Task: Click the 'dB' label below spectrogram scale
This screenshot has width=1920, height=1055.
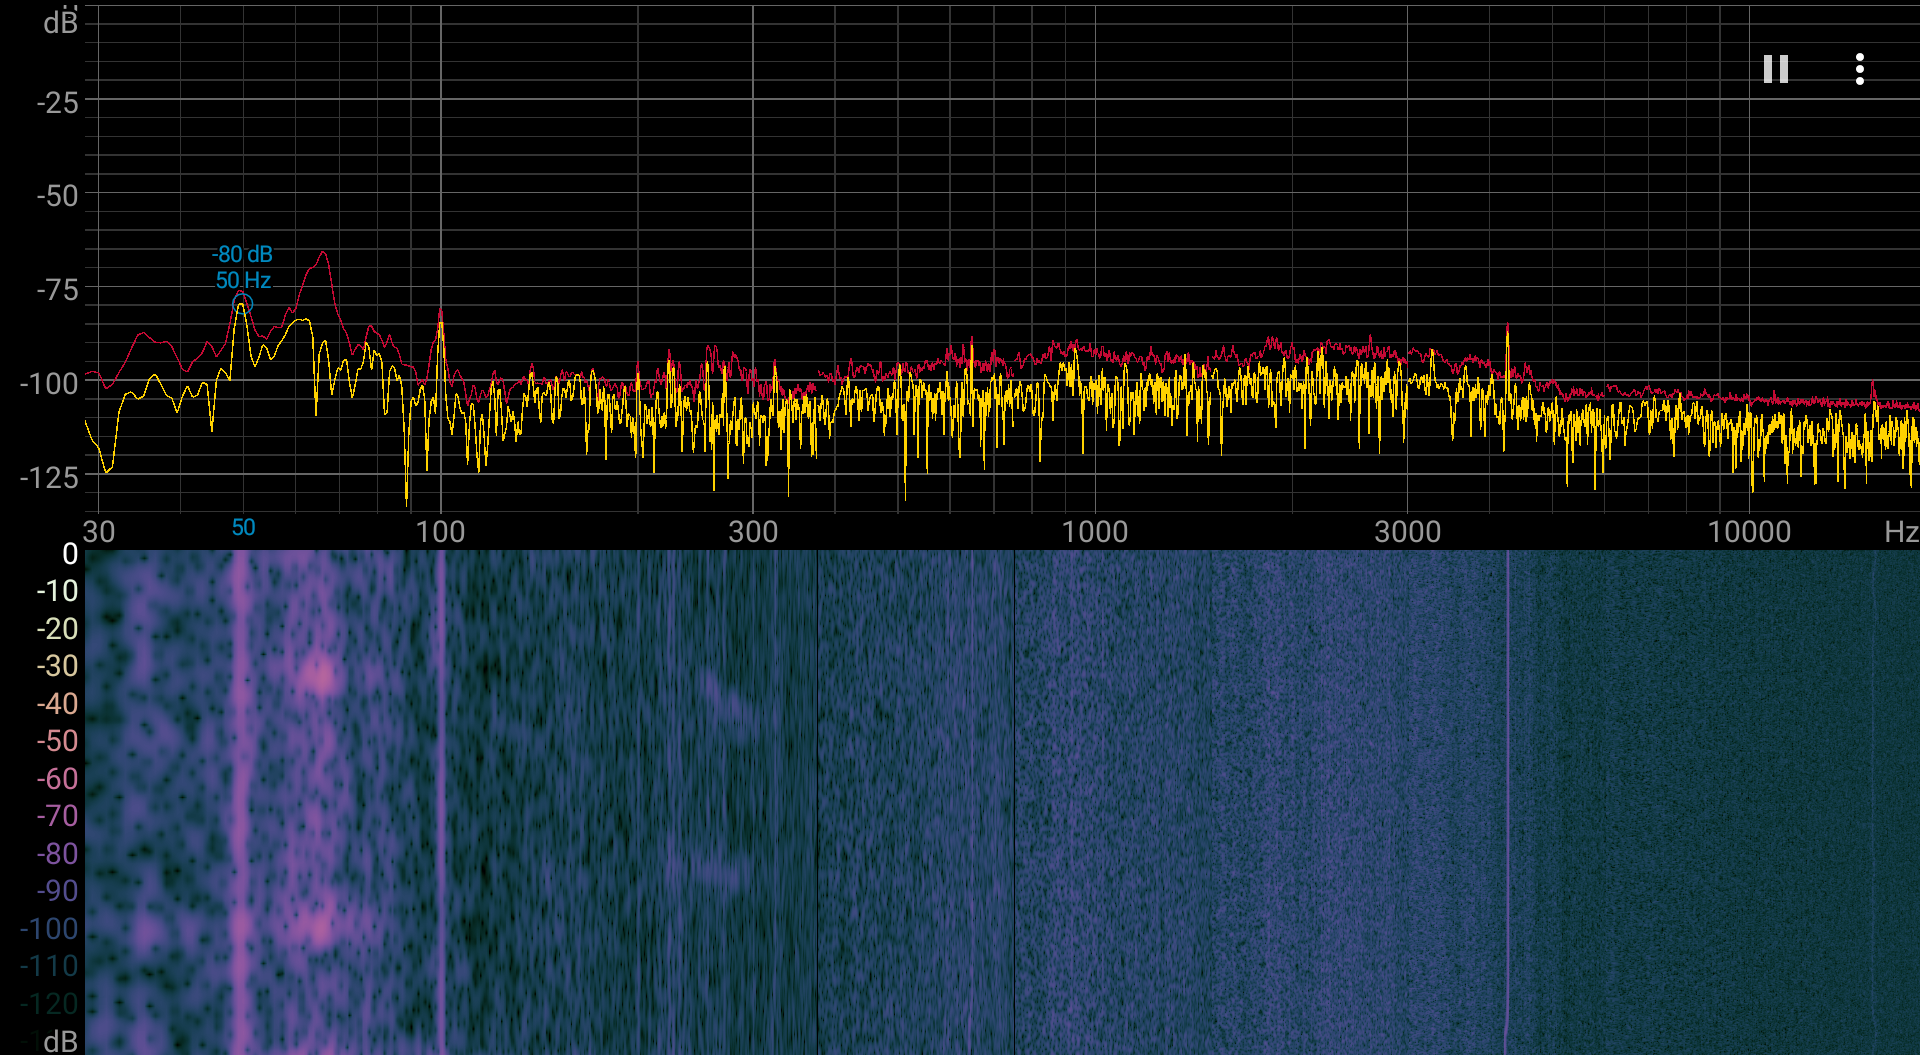Action: coord(60,1041)
